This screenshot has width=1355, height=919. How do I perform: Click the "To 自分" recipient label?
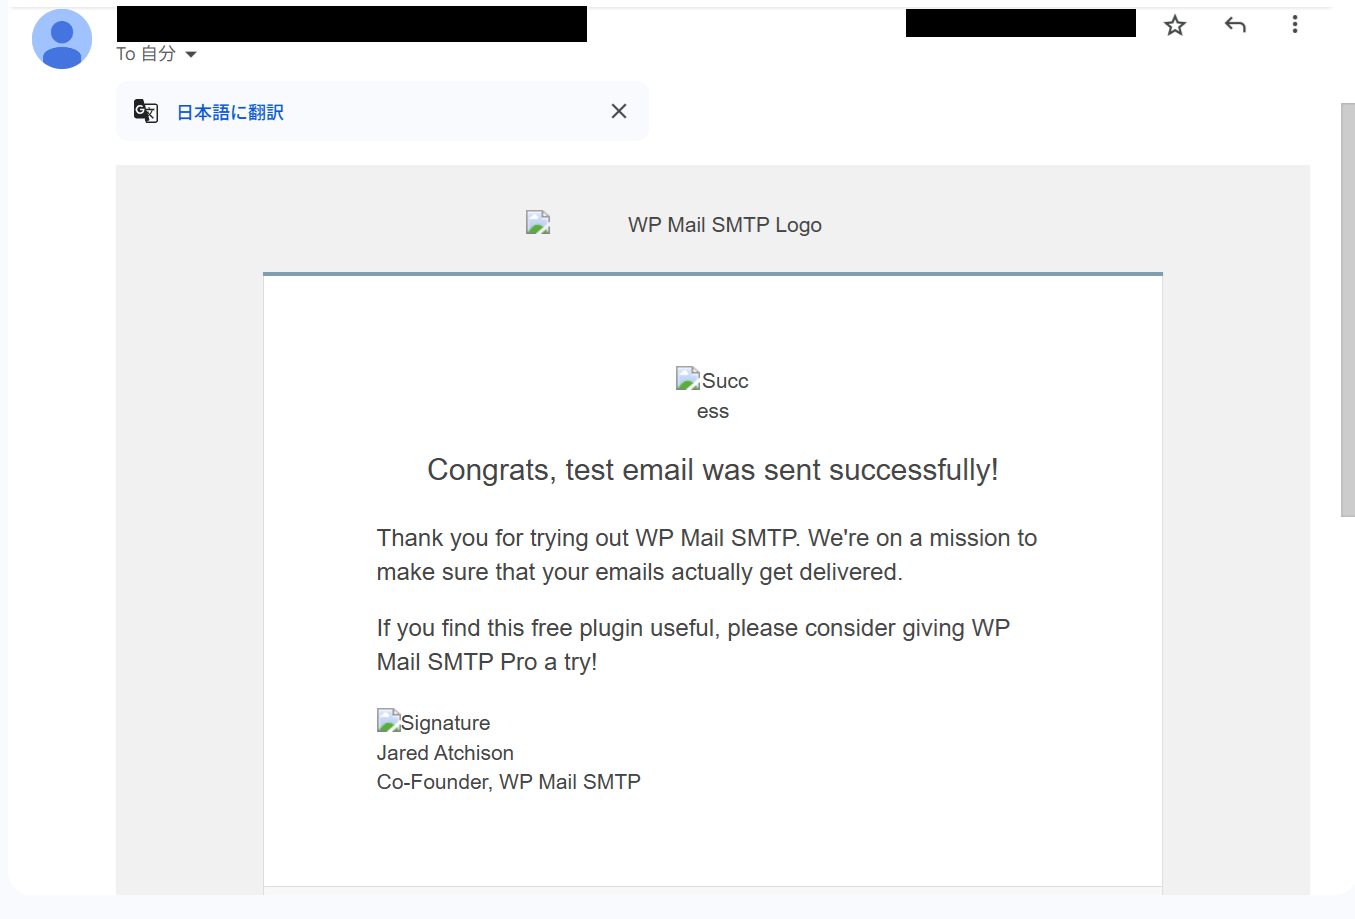click(146, 54)
